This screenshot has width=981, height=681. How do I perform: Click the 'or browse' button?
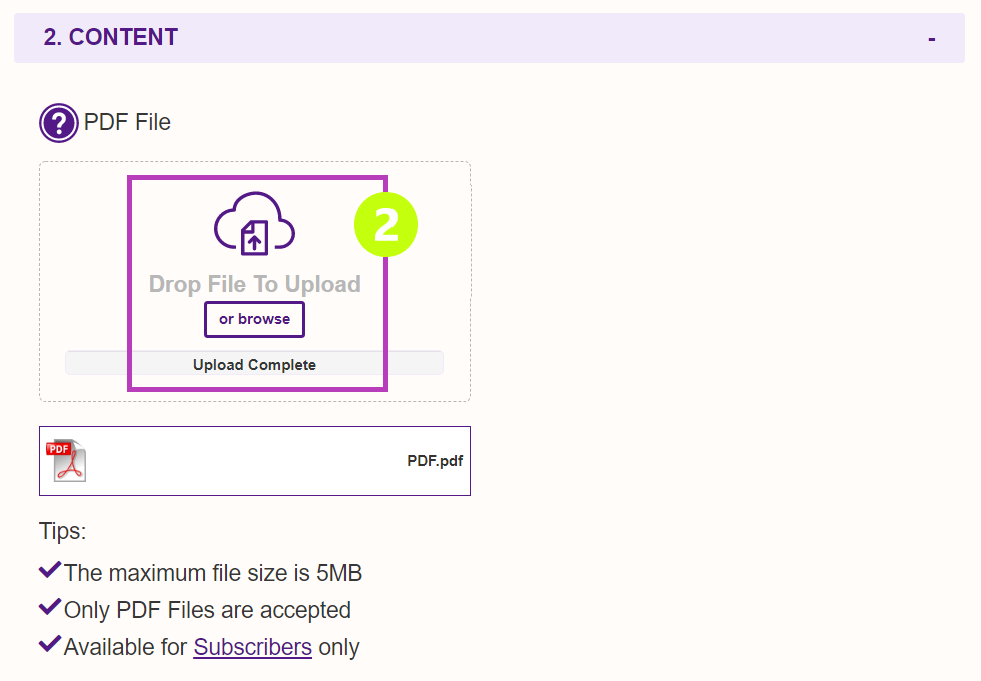point(254,319)
